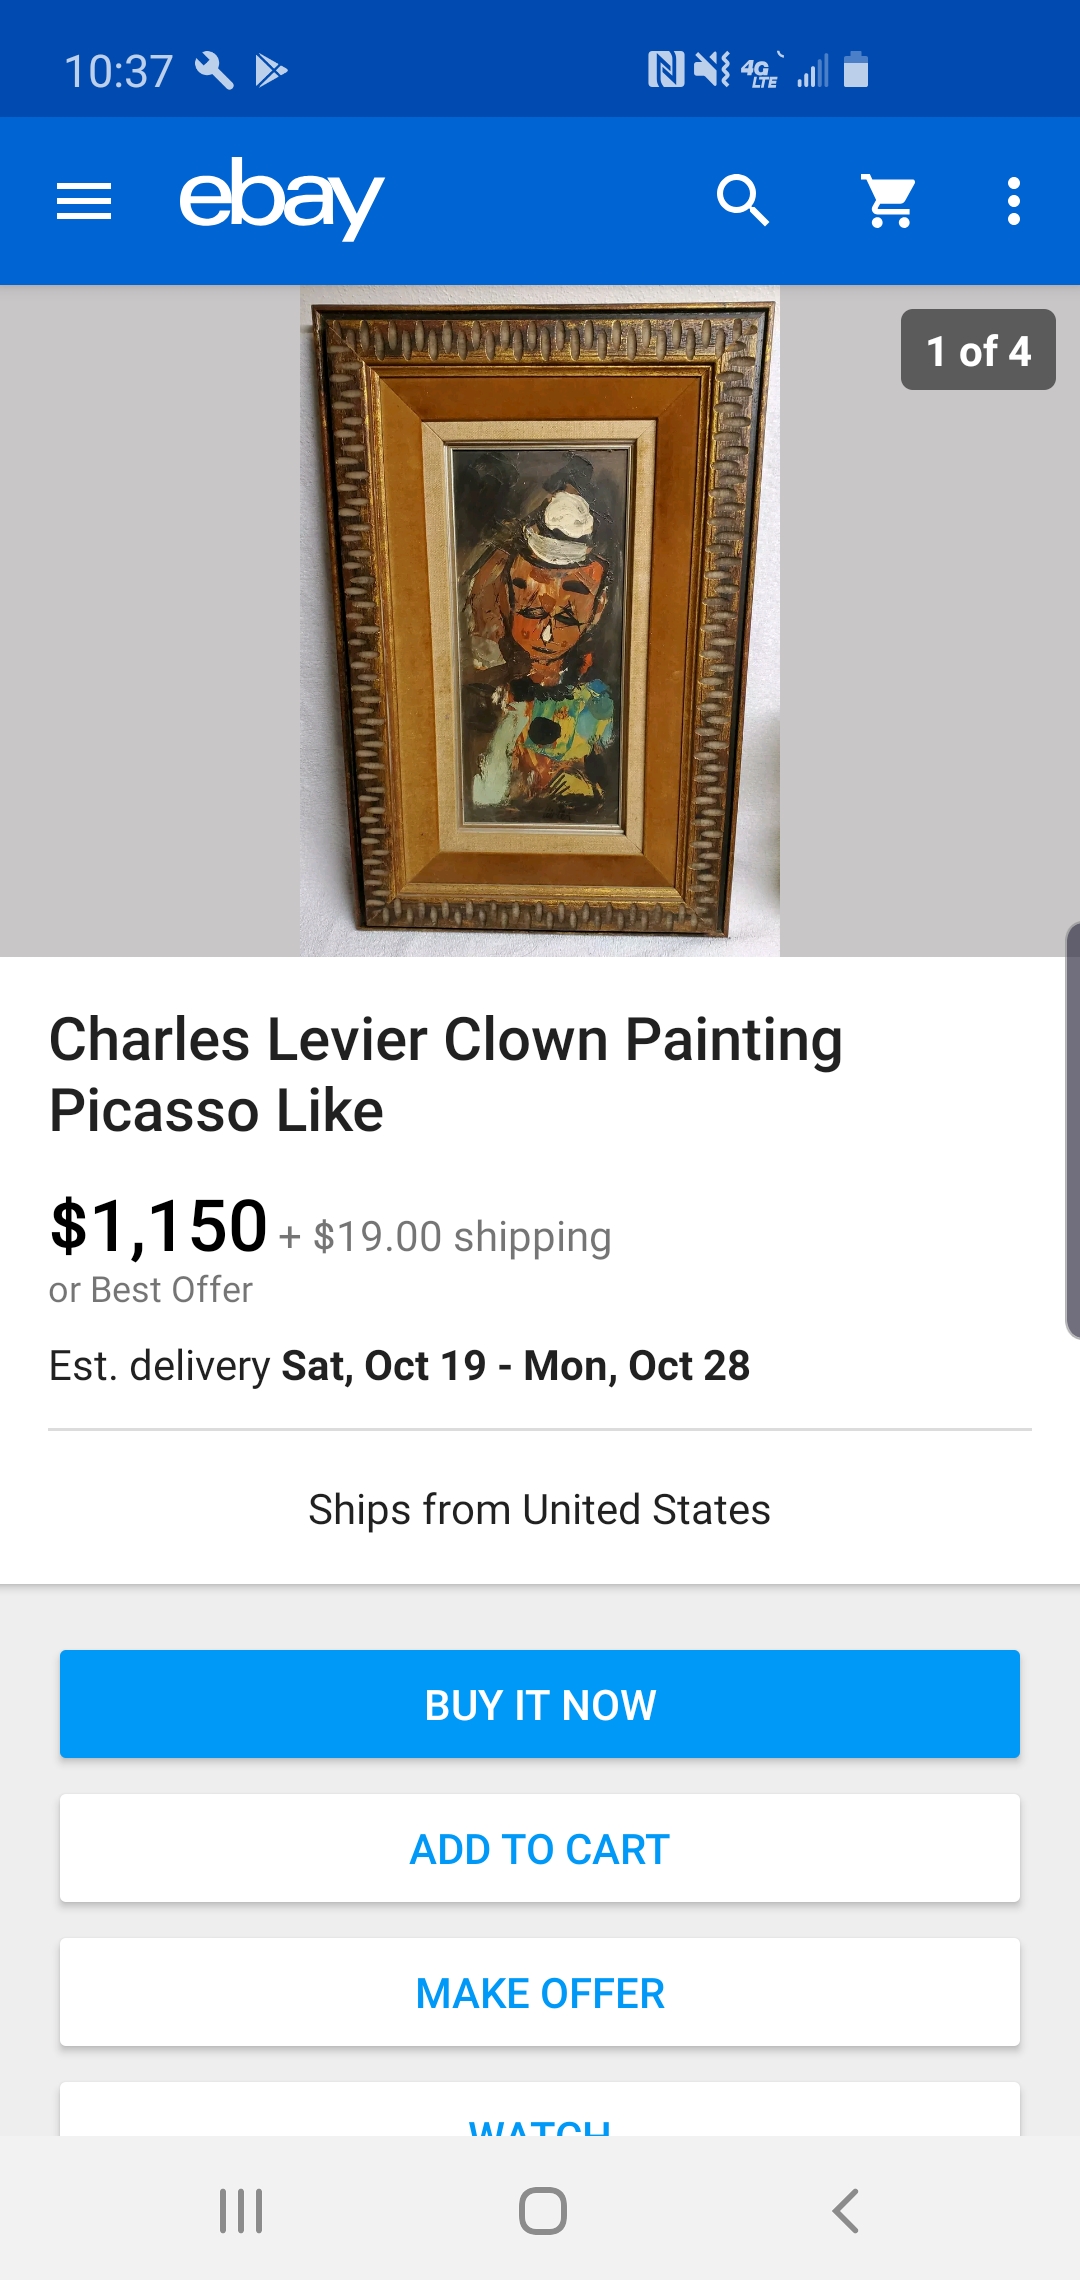Screen dimensions: 1080x2280
Task: Open the three-dot overflow menu
Action: pyautogui.click(x=1013, y=201)
